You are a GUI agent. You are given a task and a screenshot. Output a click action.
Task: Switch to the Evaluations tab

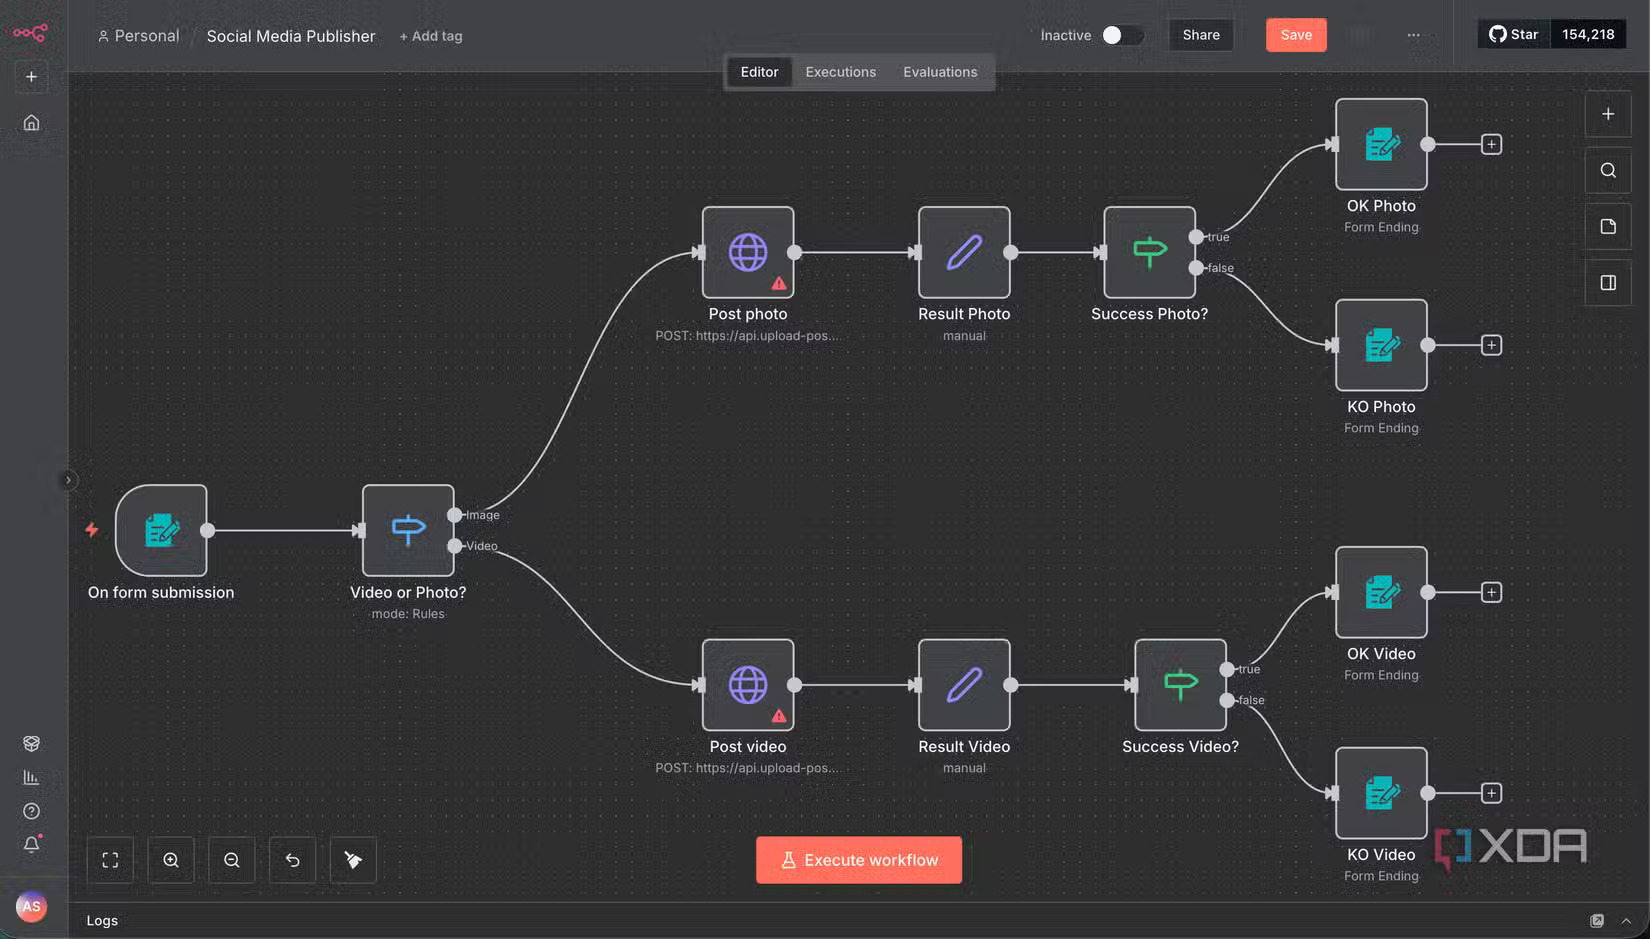(940, 72)
